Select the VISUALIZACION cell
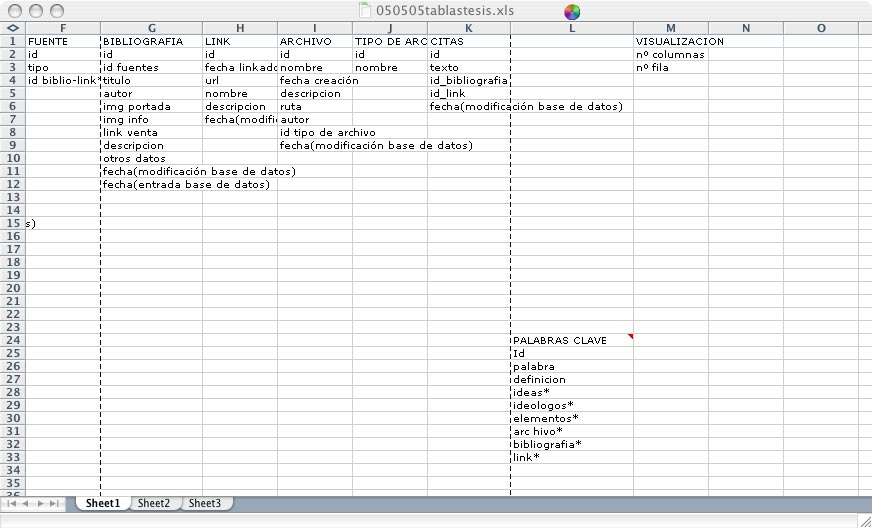The image size is (872, 528). click(670, 41)
